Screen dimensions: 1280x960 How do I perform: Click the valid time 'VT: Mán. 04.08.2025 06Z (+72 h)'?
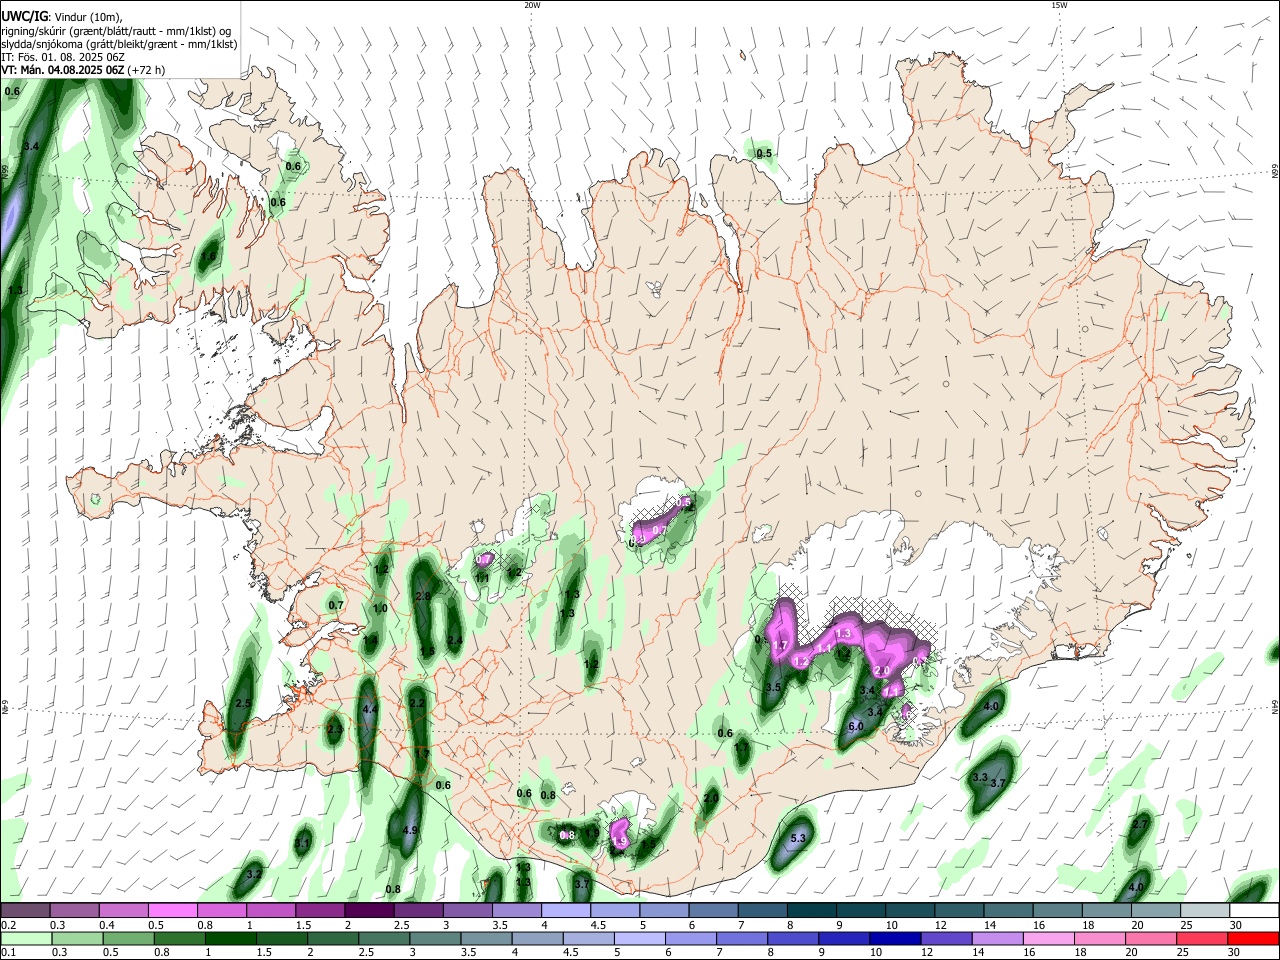83,70
